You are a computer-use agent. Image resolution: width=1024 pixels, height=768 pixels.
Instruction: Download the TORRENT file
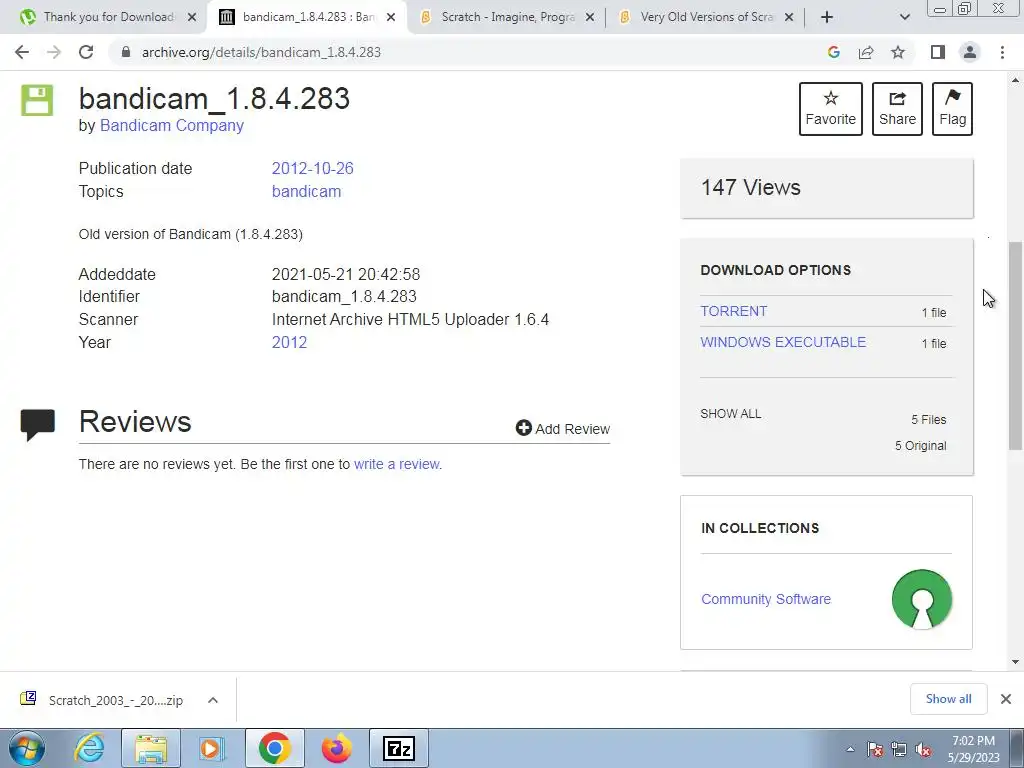click(x=733, y=312)
